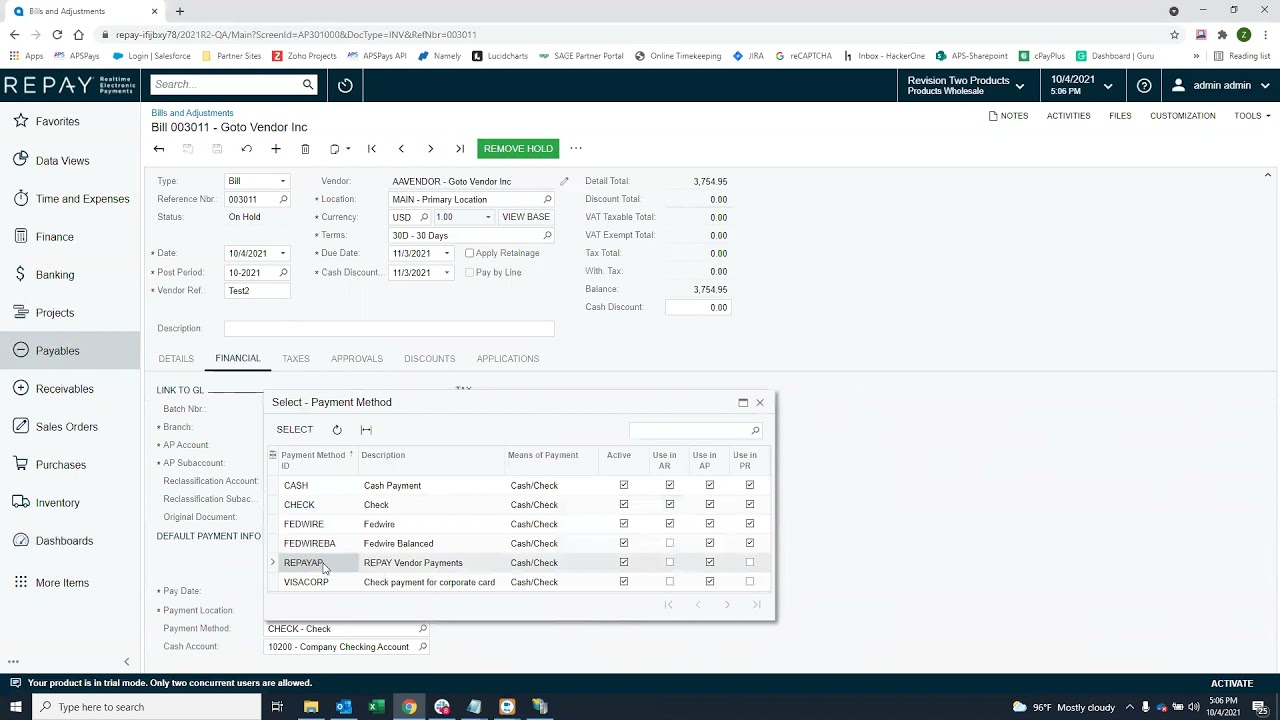Toggle Use in AR for FEDWIREBA row
This screenshot has height=720, width=1280.
click(670, 543)
